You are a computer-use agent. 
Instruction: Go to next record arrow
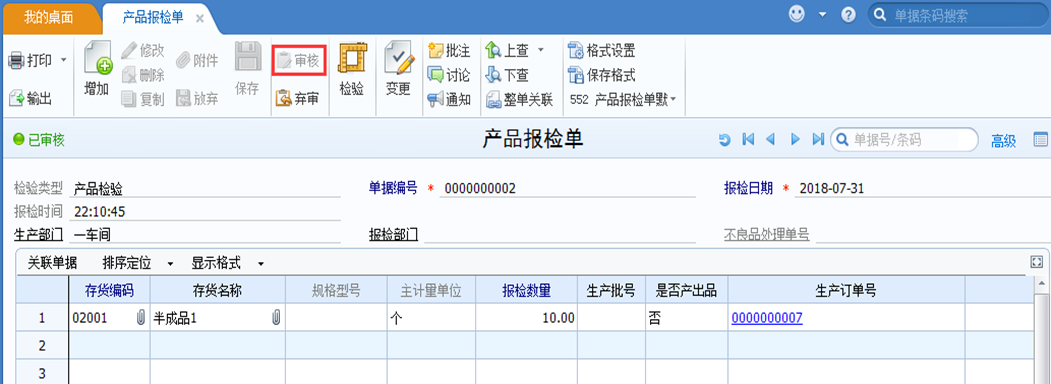pyautogui.click(x=795, y=139)
